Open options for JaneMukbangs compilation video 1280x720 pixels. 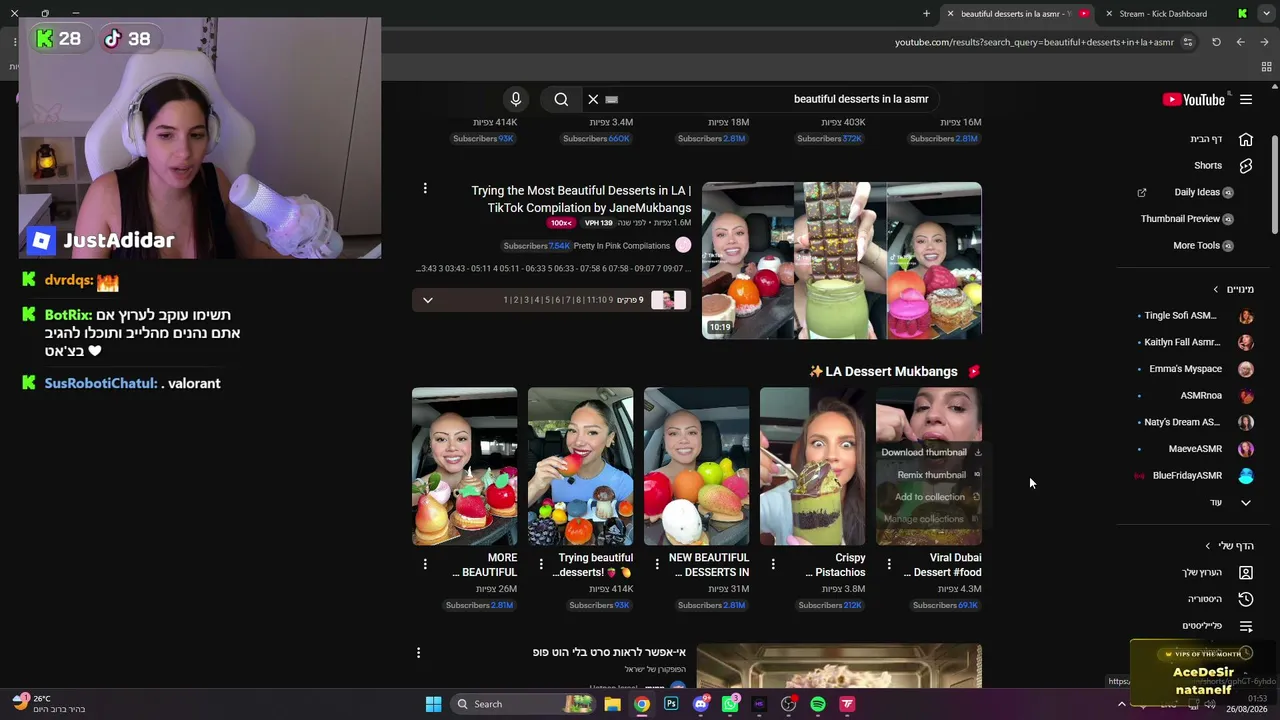[x=425, y=189]
